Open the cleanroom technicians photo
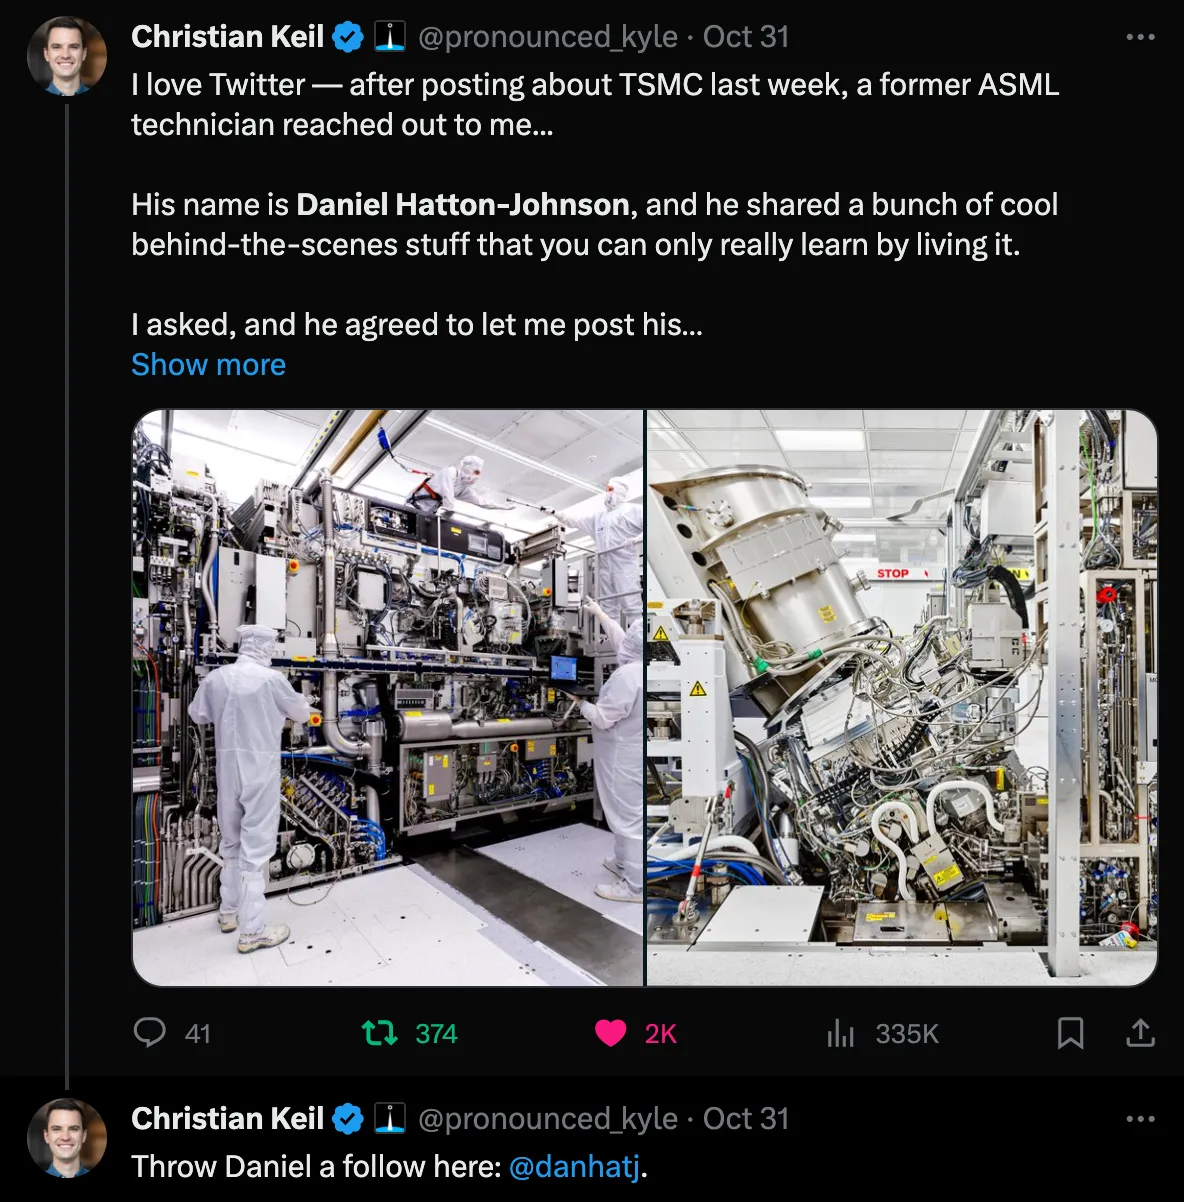This screenshot has height=1202, width=1184. [x=388, y=698]
